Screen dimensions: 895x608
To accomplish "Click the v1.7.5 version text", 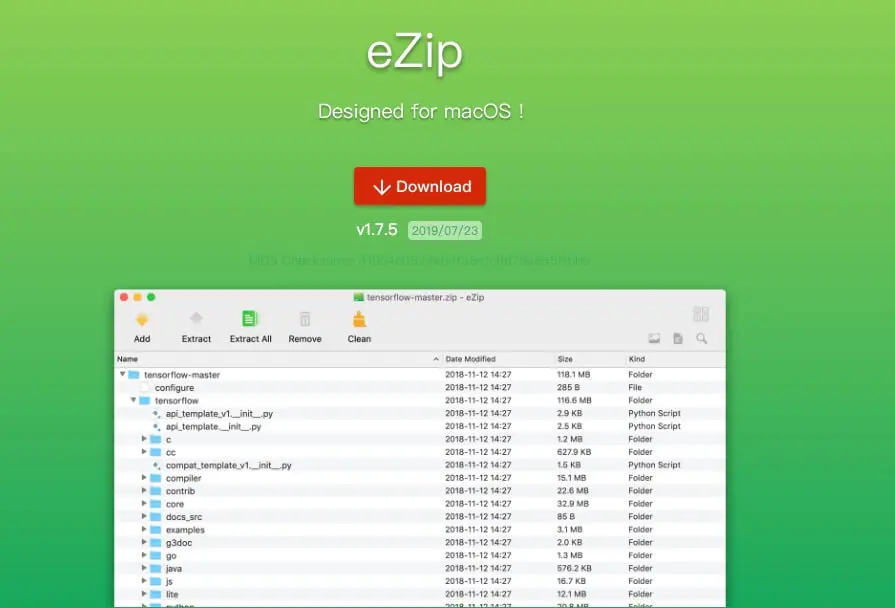I will 377,229.
